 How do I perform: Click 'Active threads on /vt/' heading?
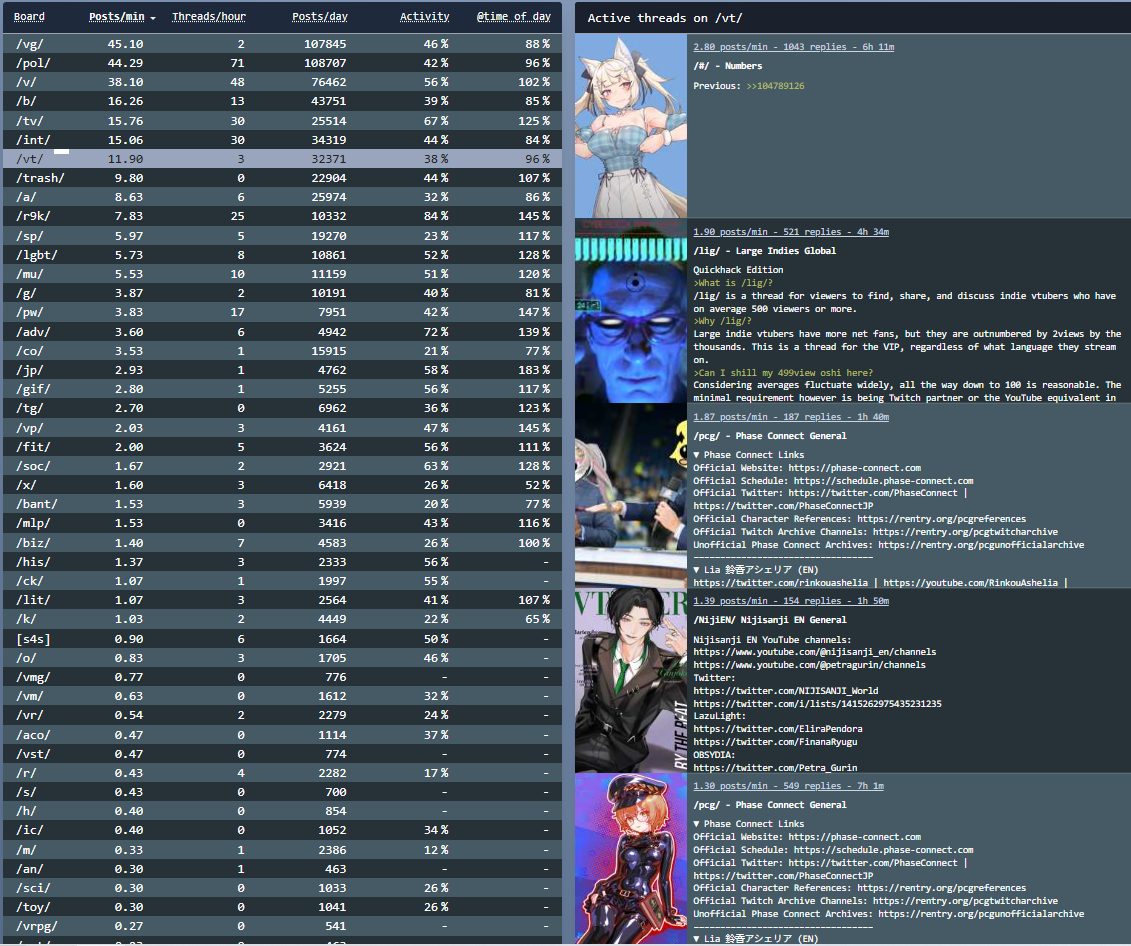[664, 18]
